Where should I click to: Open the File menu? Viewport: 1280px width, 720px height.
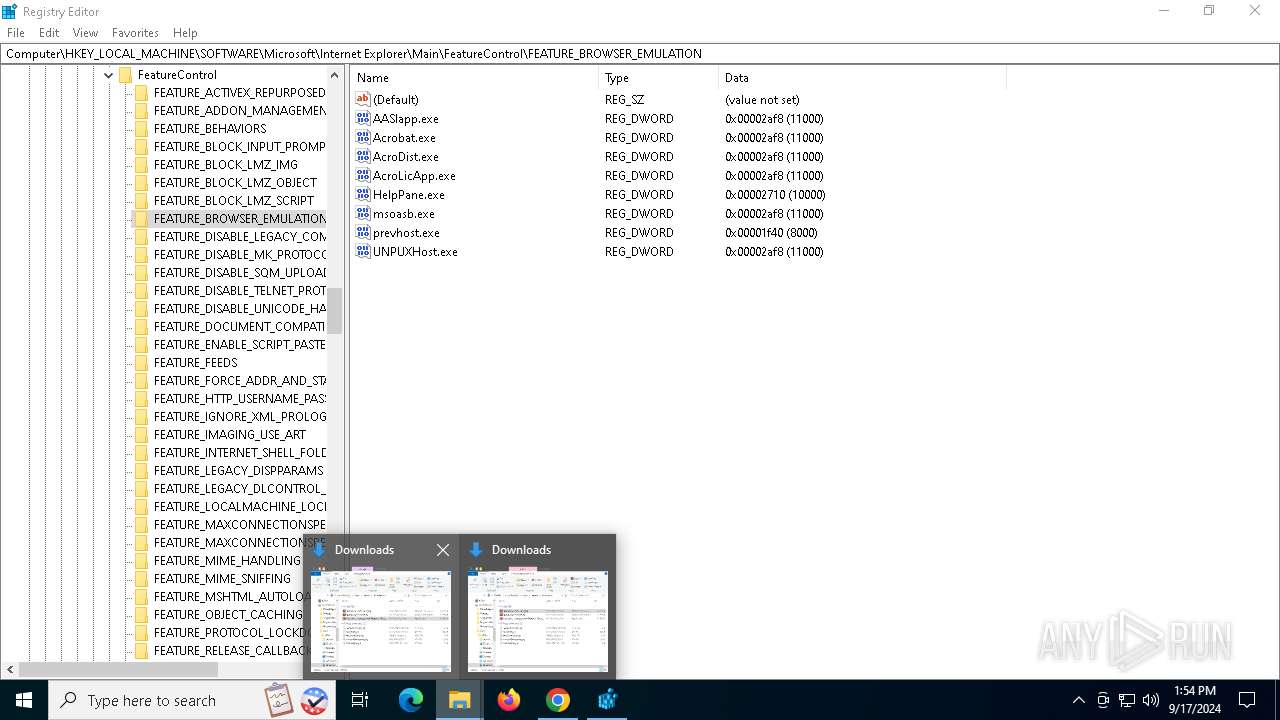pyautogui.click(x=16, y=33)
